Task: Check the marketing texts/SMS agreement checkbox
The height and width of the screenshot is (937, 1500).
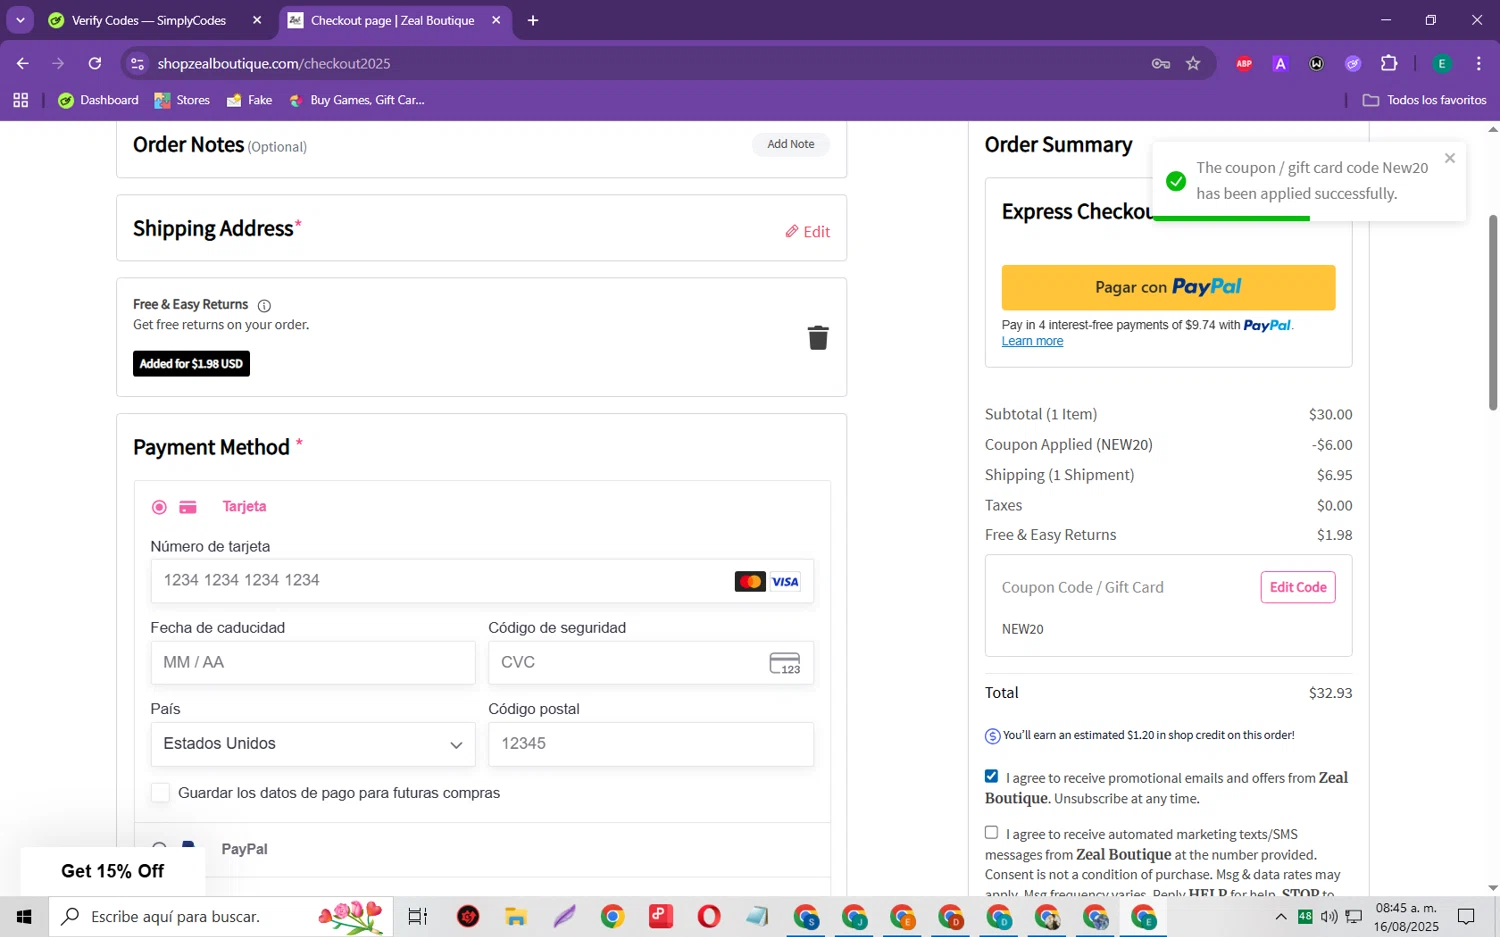Action: tap(991, 832)
